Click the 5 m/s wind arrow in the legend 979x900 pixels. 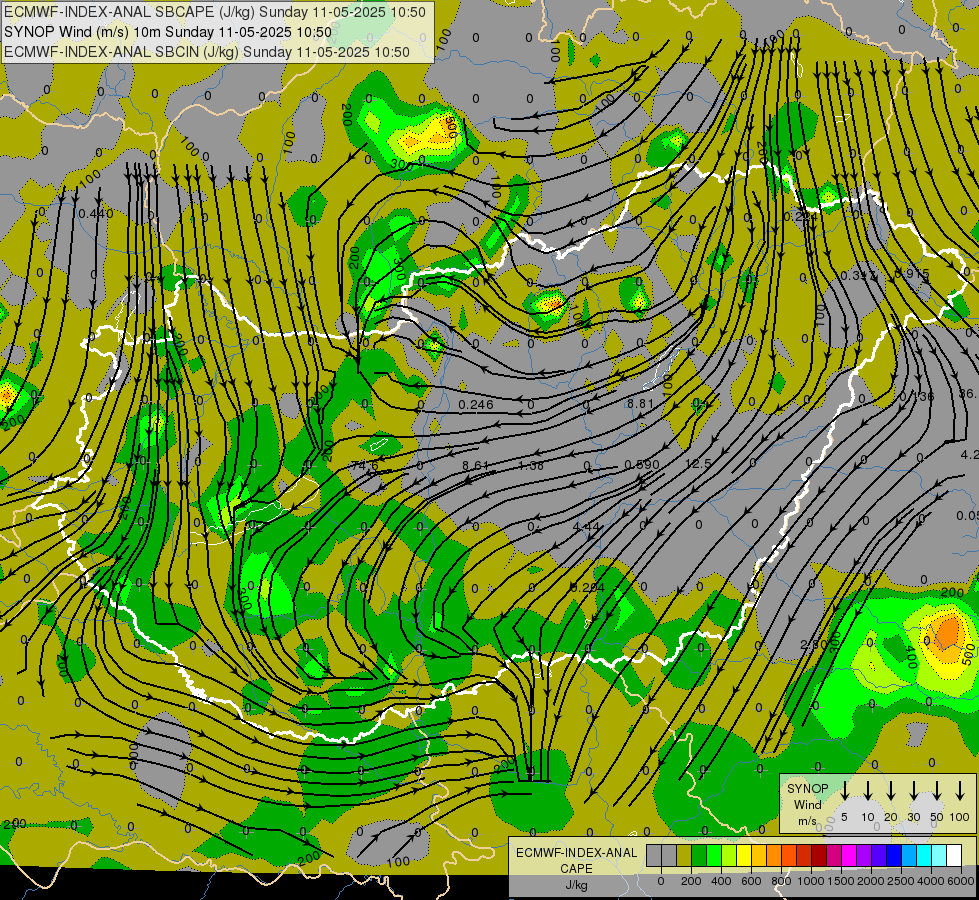[845, 791]
